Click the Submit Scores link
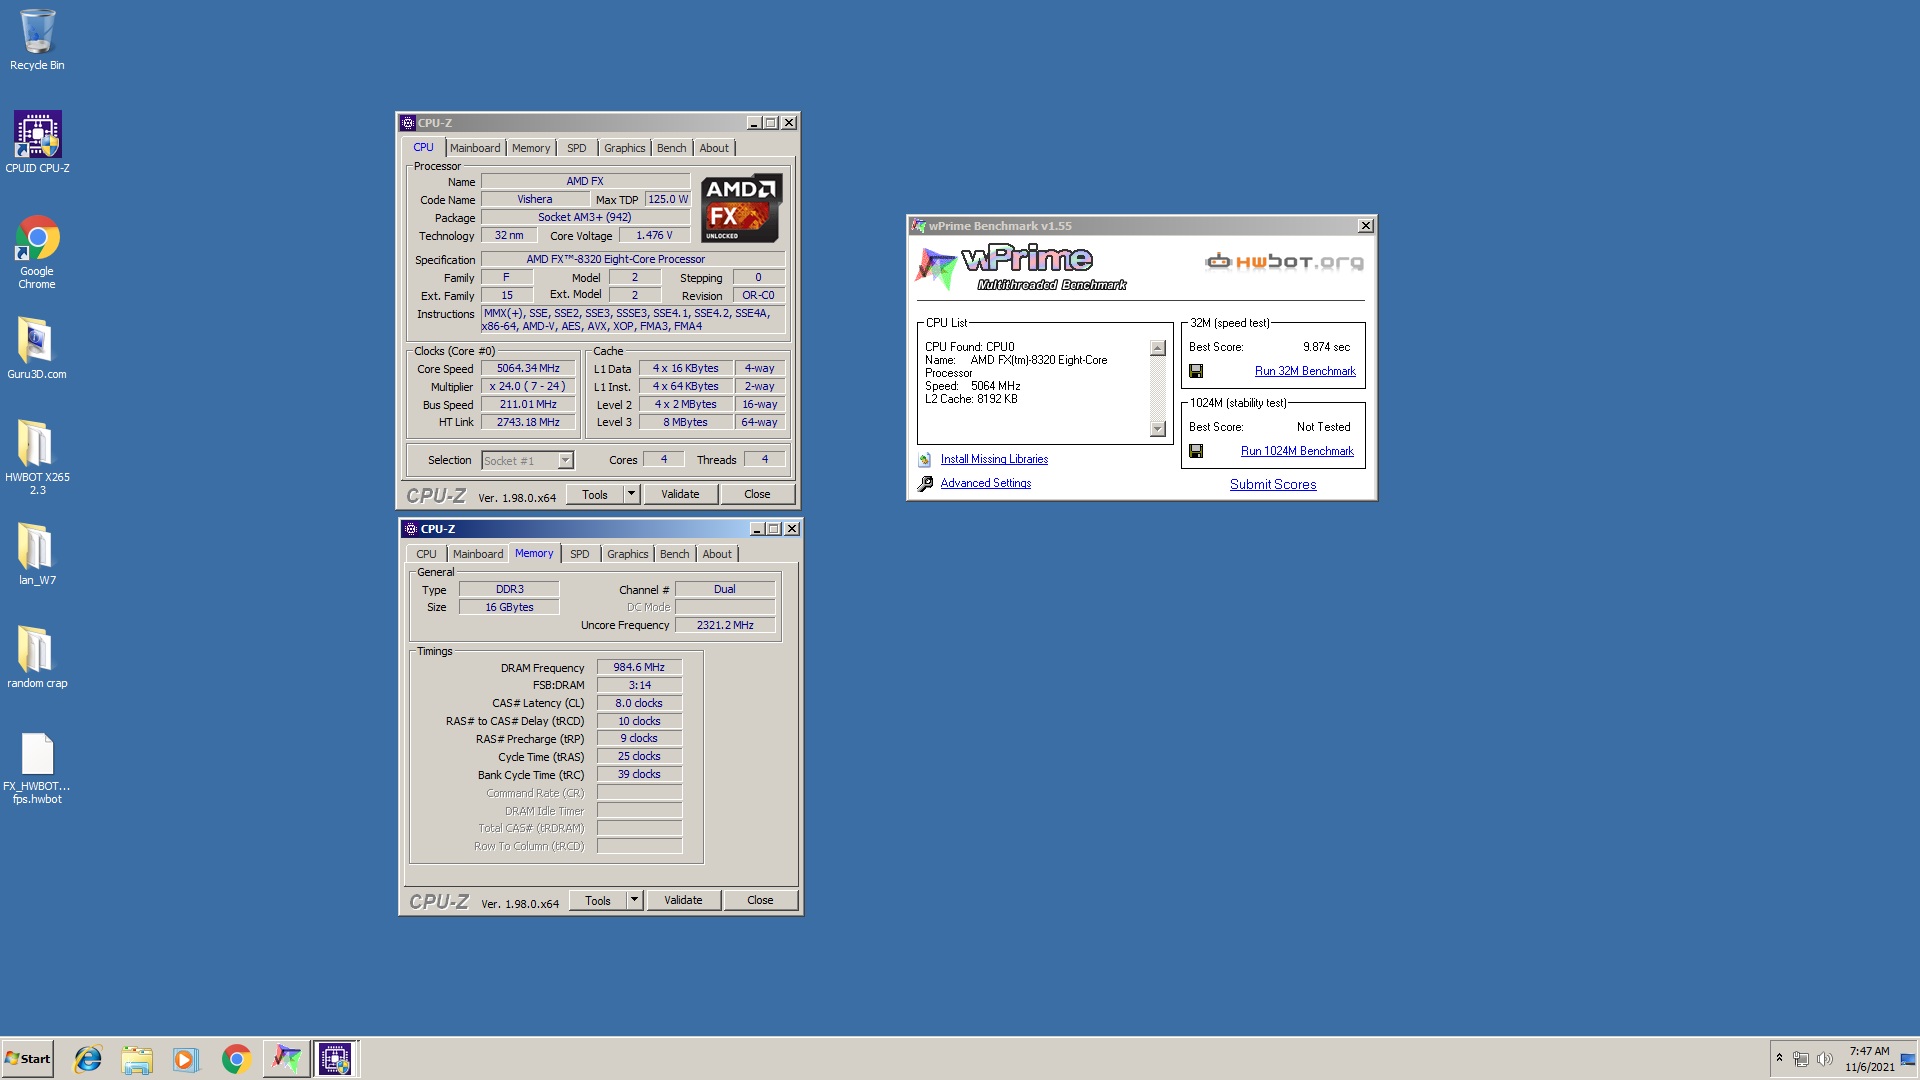1920x1080 pixels. [x=1273, y=484]
